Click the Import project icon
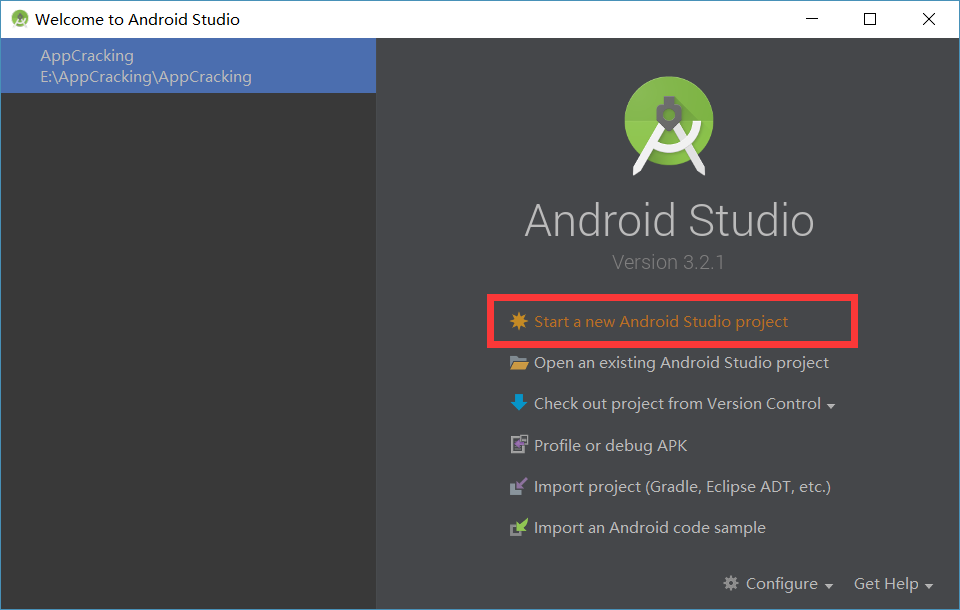960x610 pixels. tap(518, 485)
